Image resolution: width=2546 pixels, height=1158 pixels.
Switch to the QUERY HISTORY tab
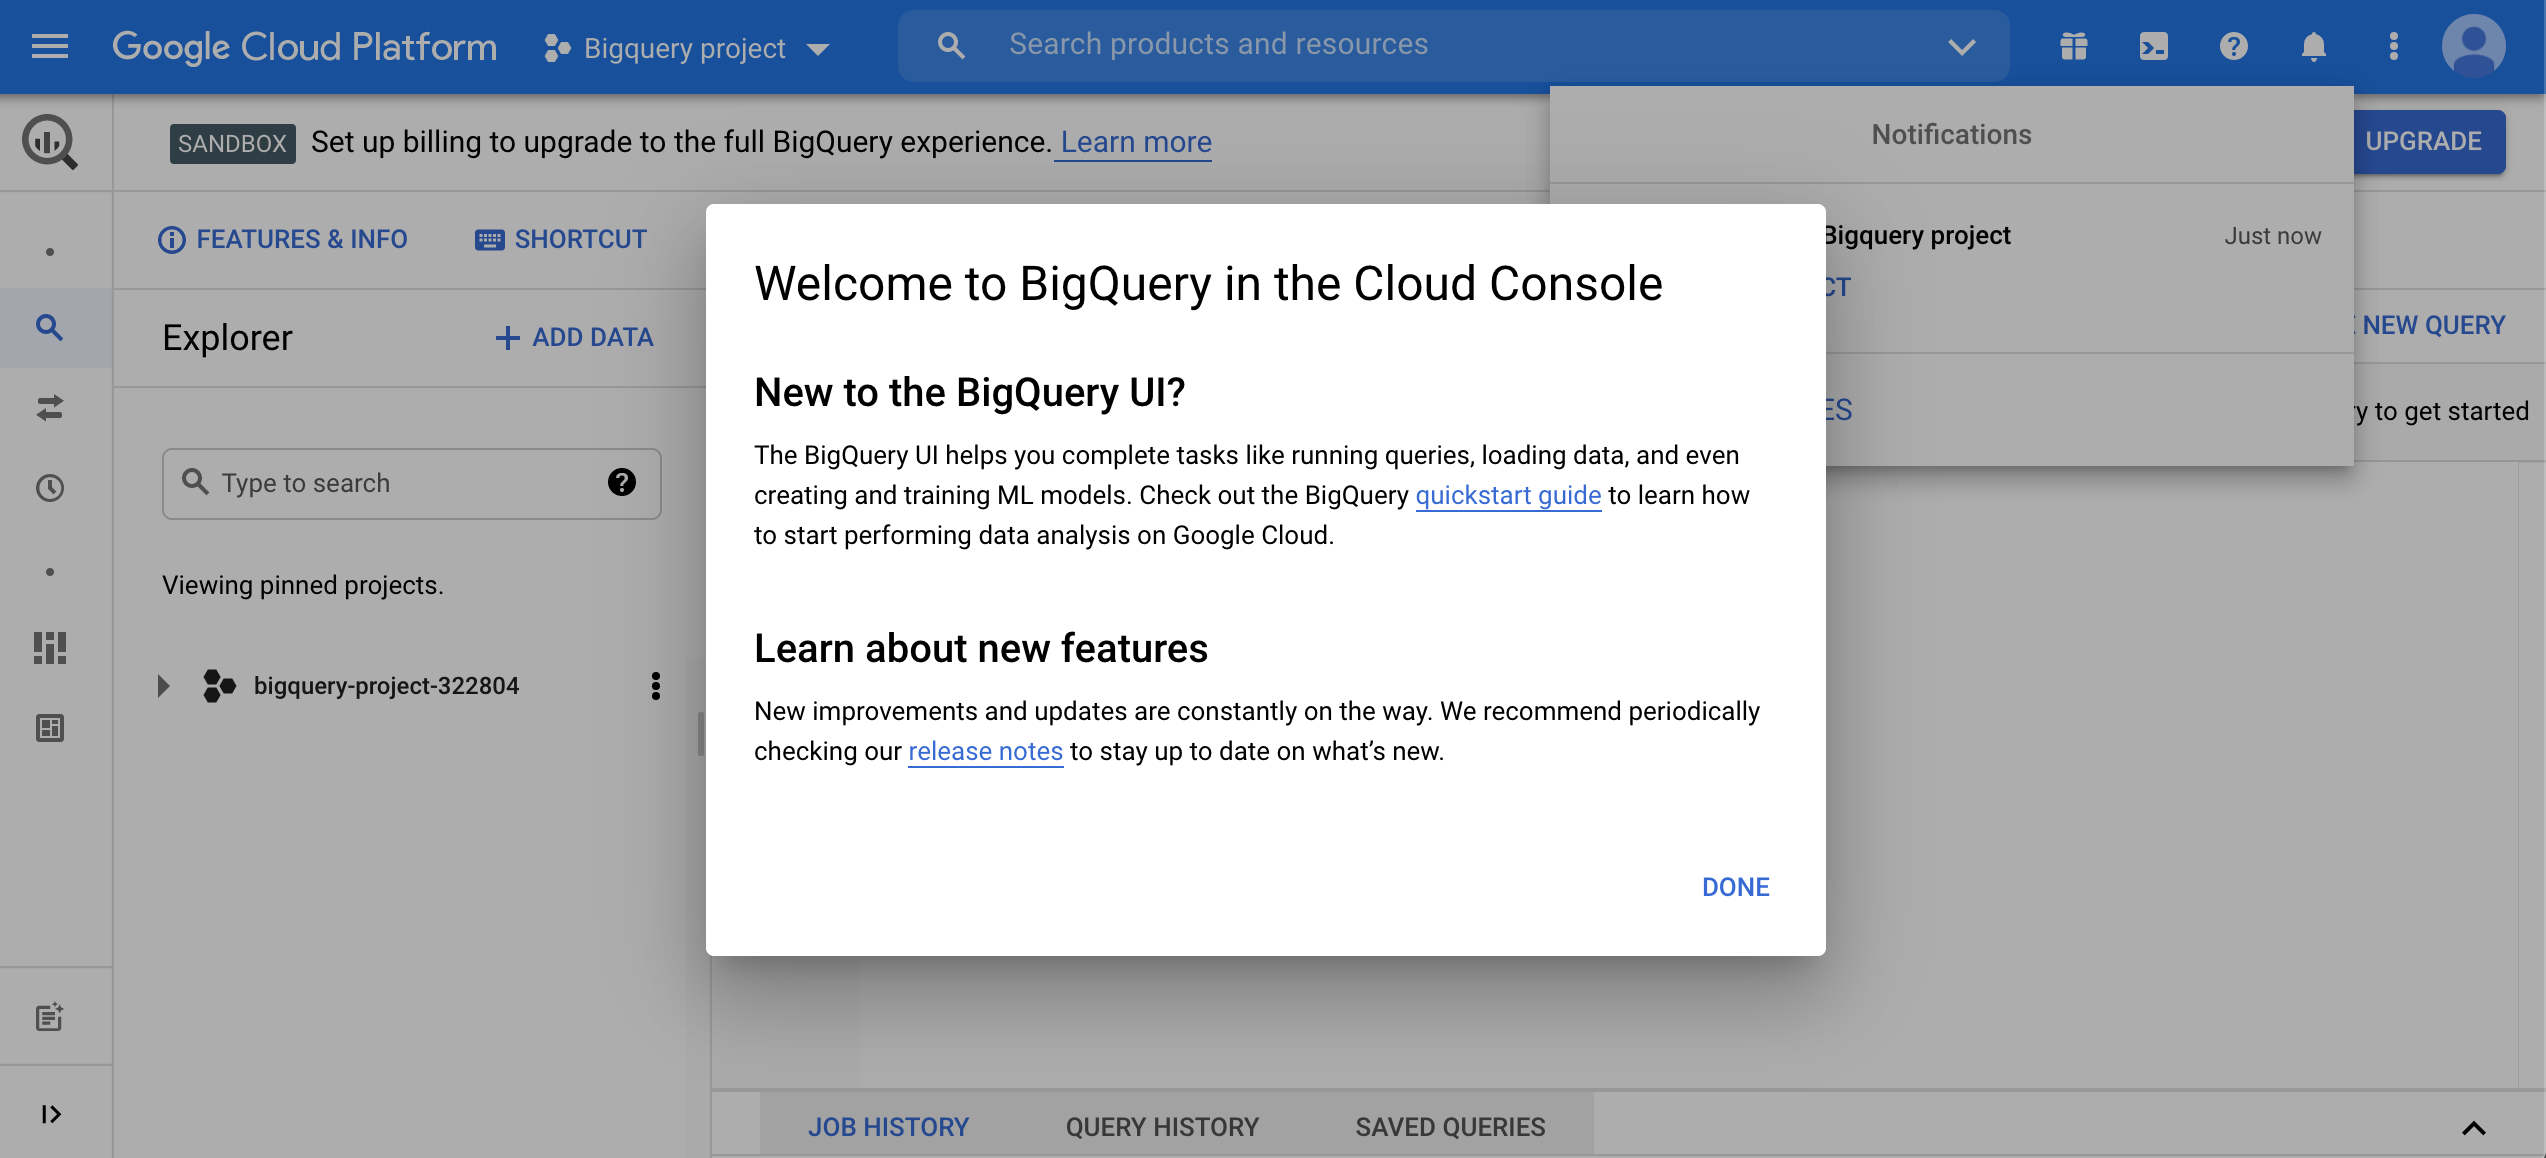(1162, 1127)
